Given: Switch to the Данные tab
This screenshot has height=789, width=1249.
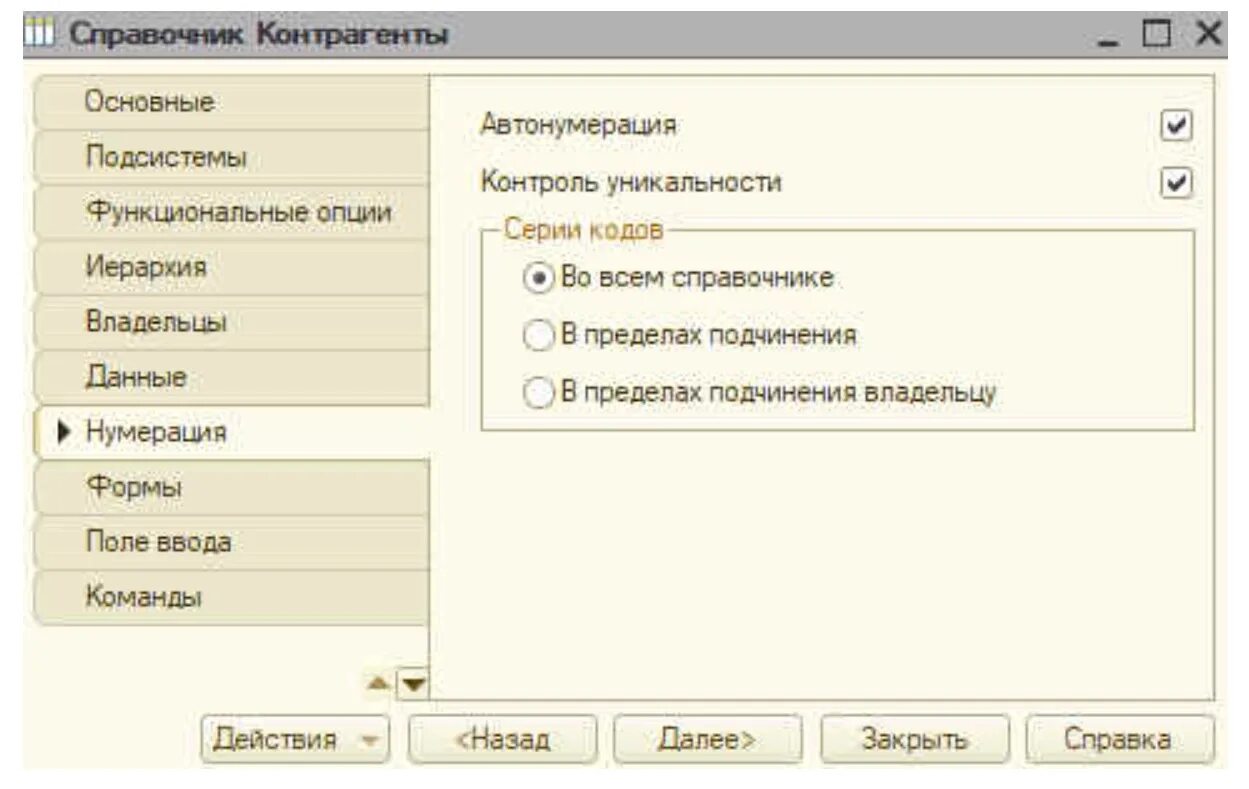Looking at the screenshot, I should tap(230, 378).
